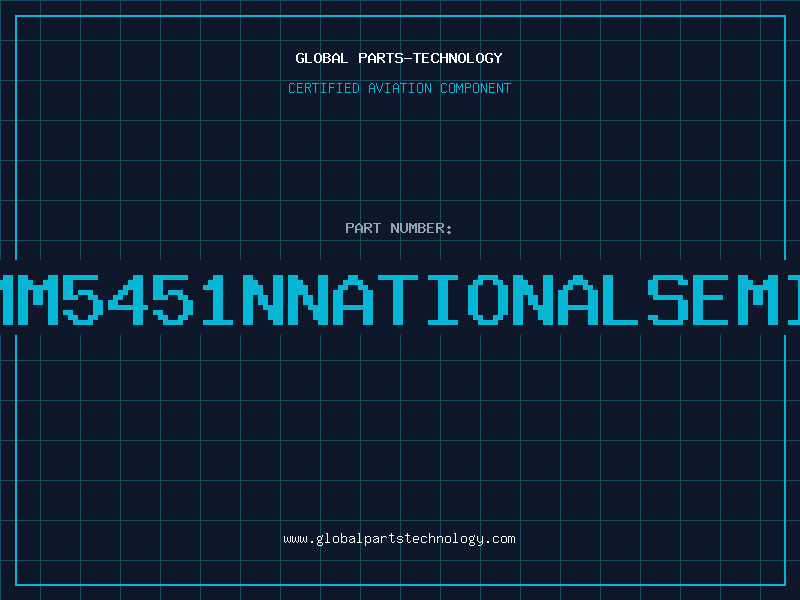Click the GLOBAL PARTS-TECHNOLOGY heading
This screenshot has width=800, height=600.
tap(399, 58)
